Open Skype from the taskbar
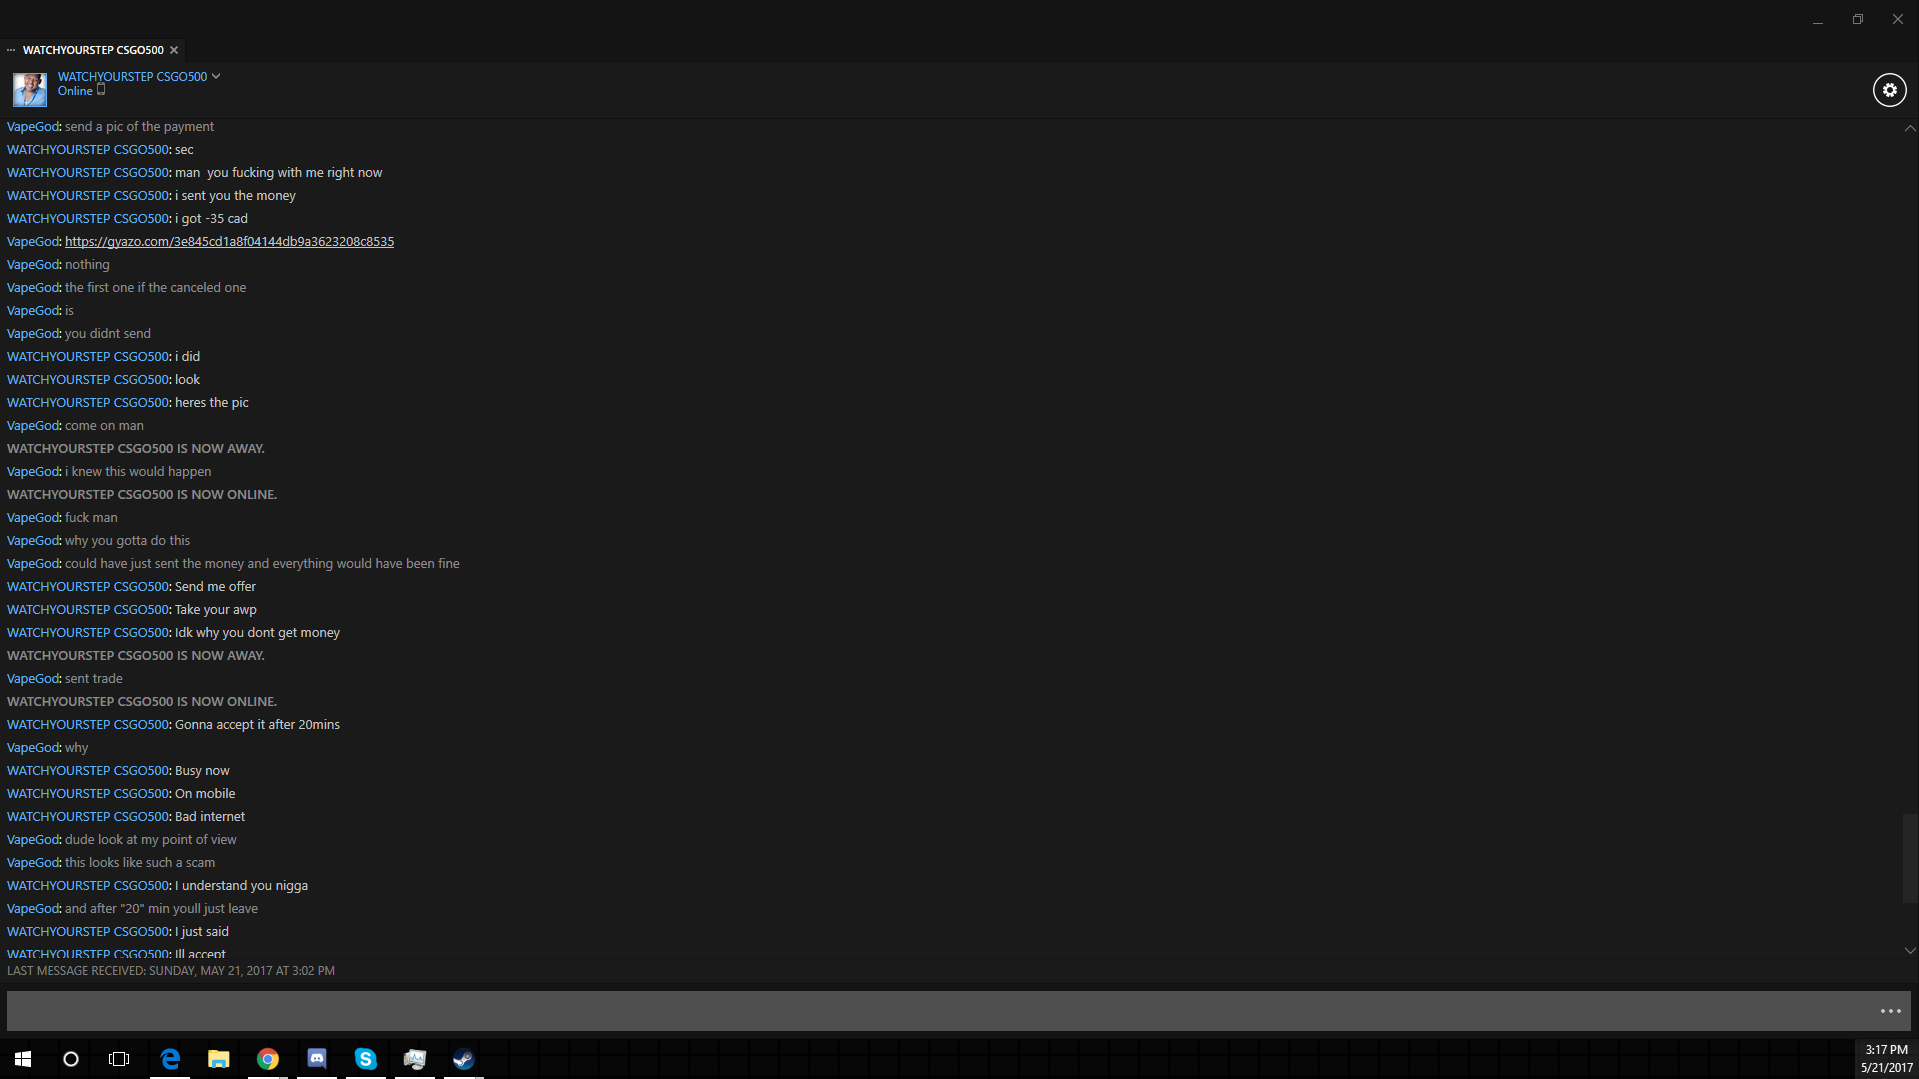Screen dimensions: 1919x1079 [366, 1058]
